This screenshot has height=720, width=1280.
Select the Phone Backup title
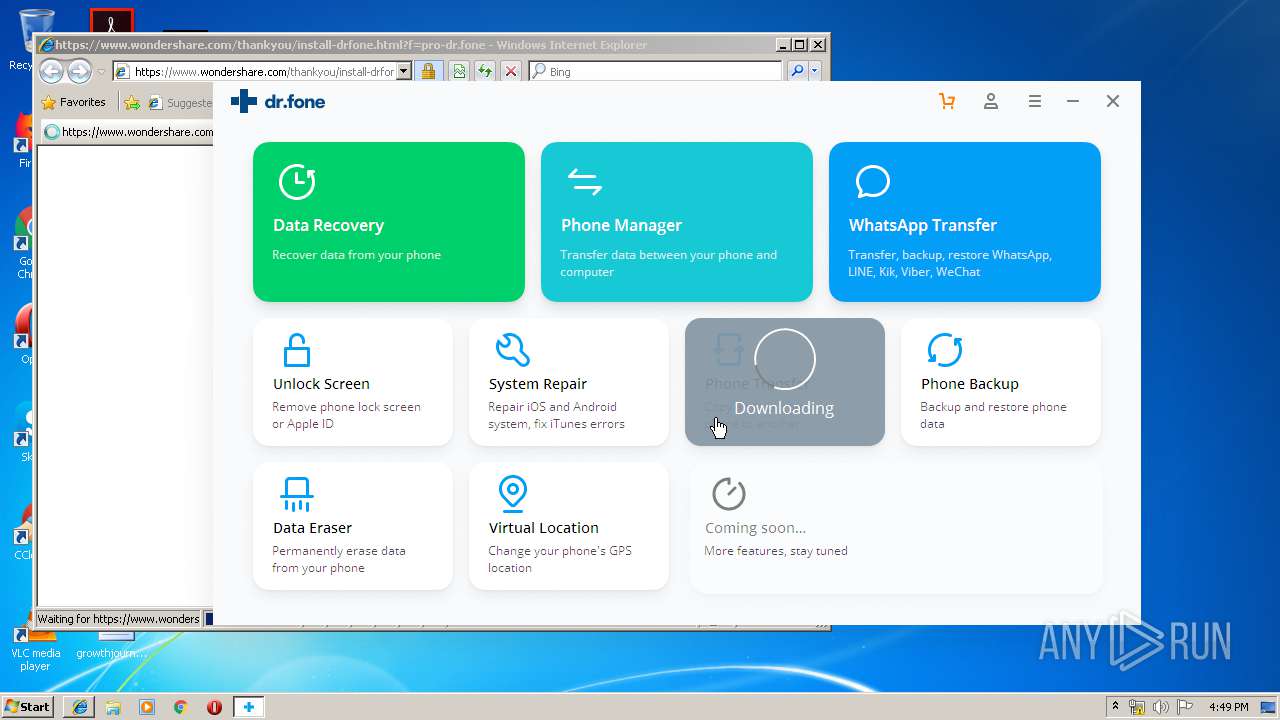[970, 384]
